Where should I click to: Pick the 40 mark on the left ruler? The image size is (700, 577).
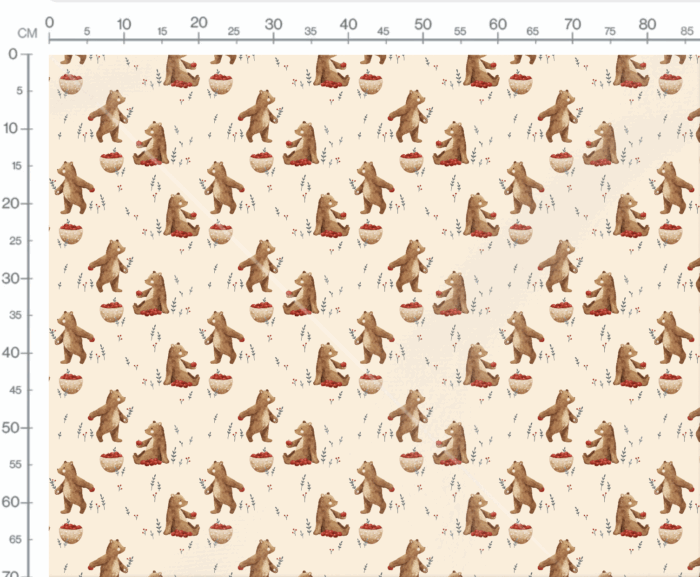[x=10, y=353]
